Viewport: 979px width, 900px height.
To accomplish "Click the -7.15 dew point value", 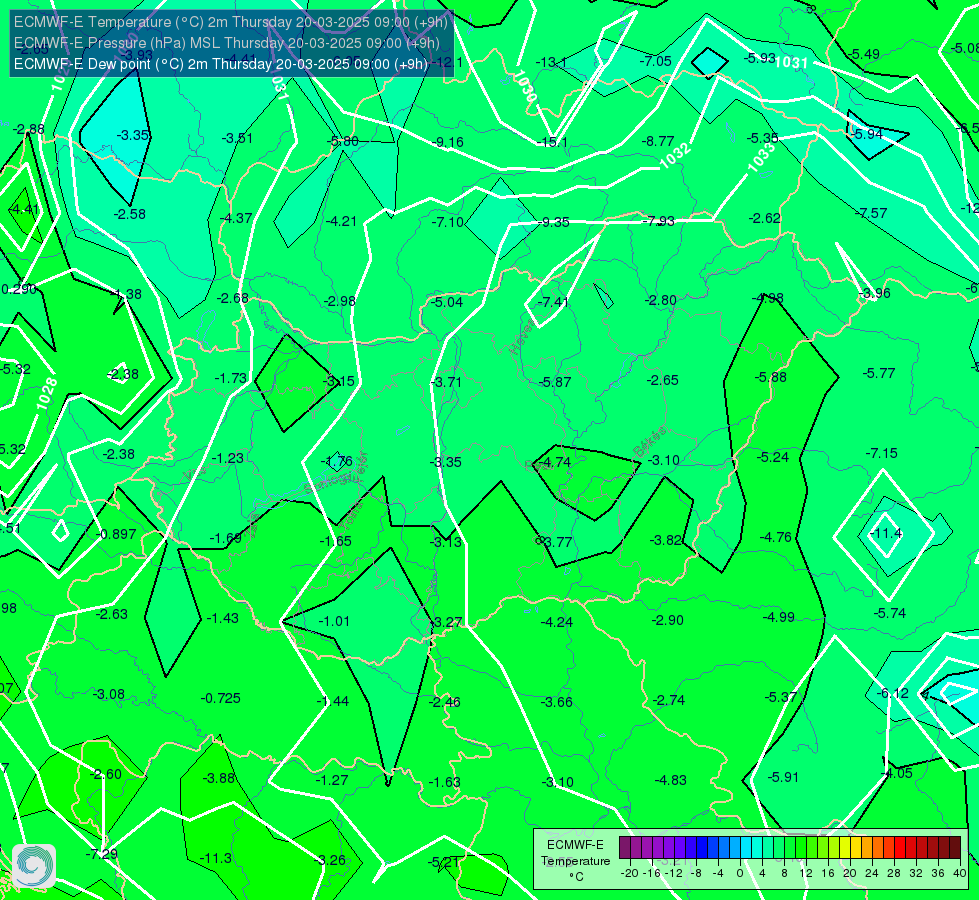I will (882, 453).
